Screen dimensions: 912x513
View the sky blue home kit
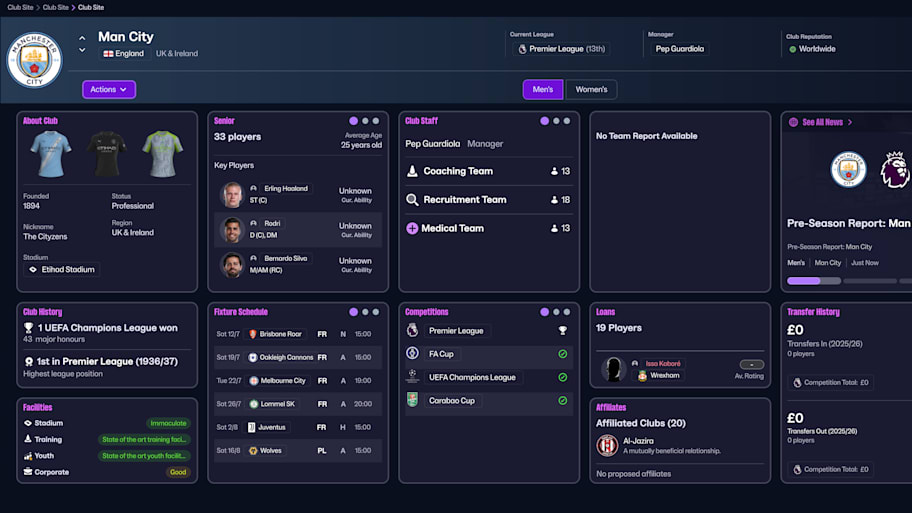point(51,154)
